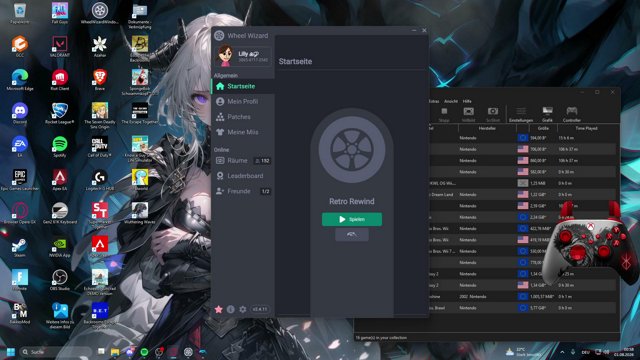Viewport: 640px width, 360px height.
Task: Open the Ansicht menu in Dolphin
Action: click(x=451, y=101)
